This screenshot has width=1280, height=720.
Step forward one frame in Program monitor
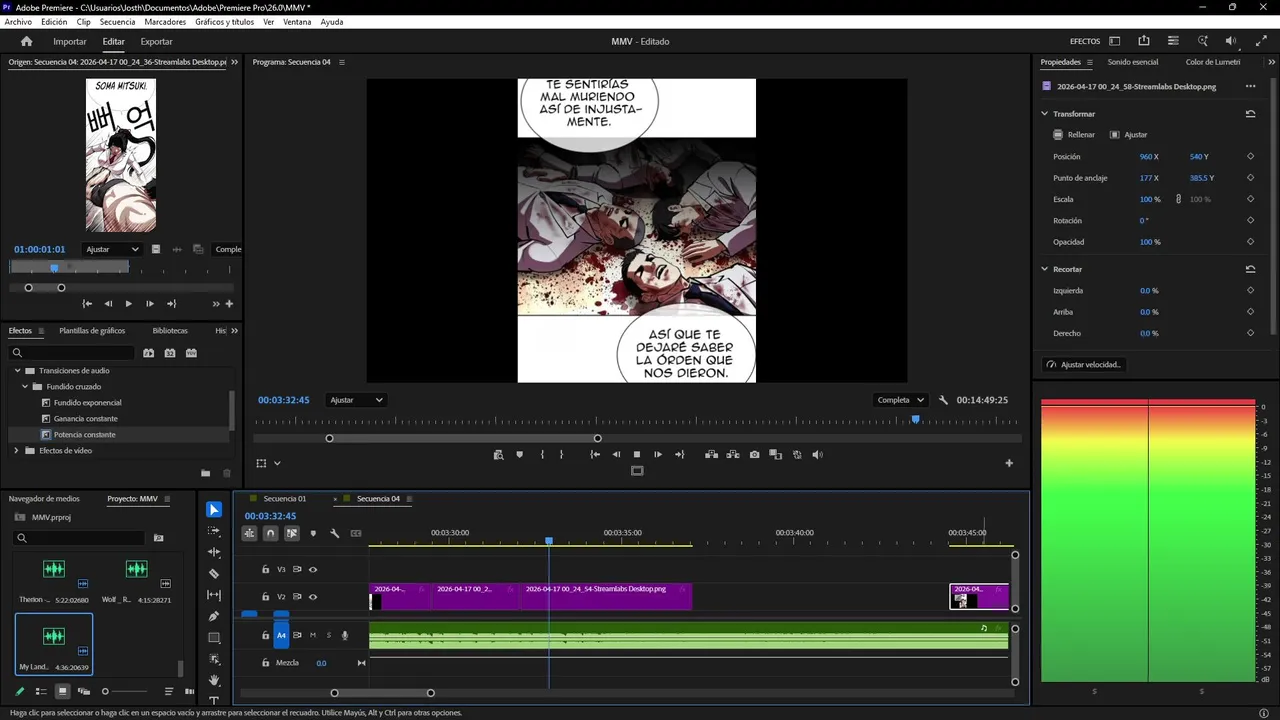pos(658,455)
